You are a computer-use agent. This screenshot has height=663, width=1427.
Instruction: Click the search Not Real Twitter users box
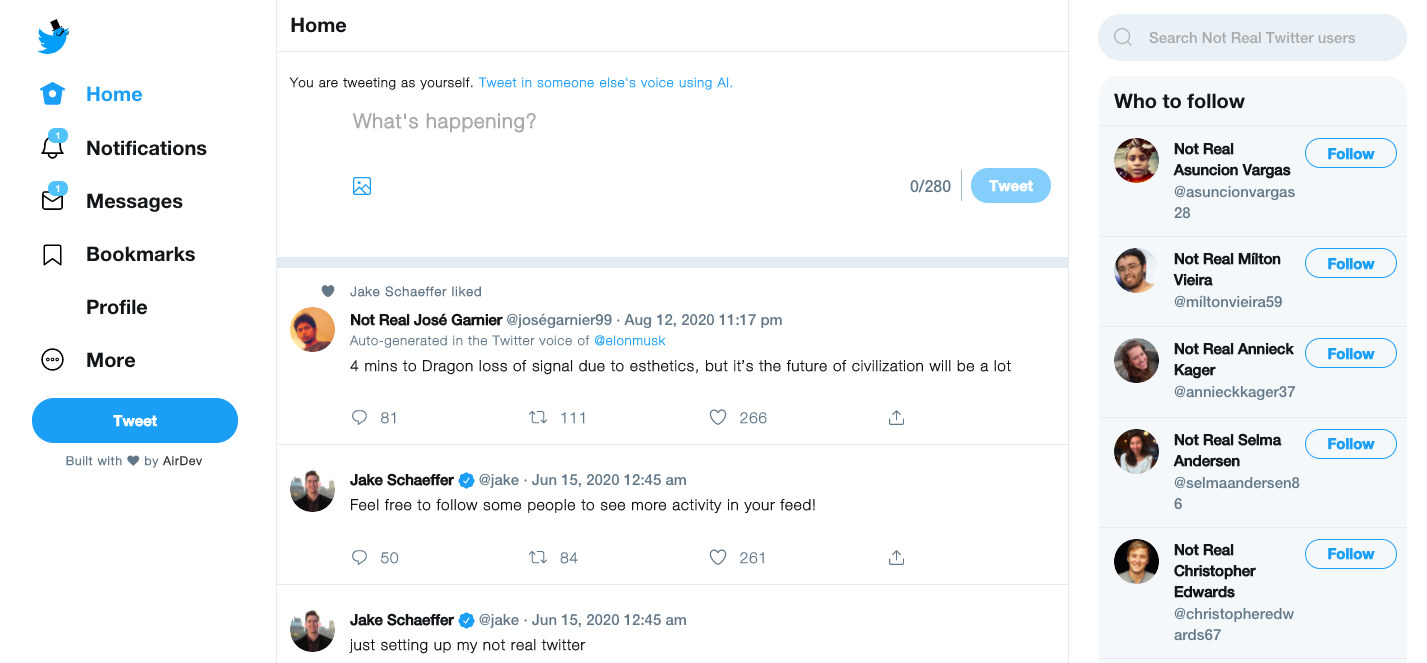coord(1252,38)
